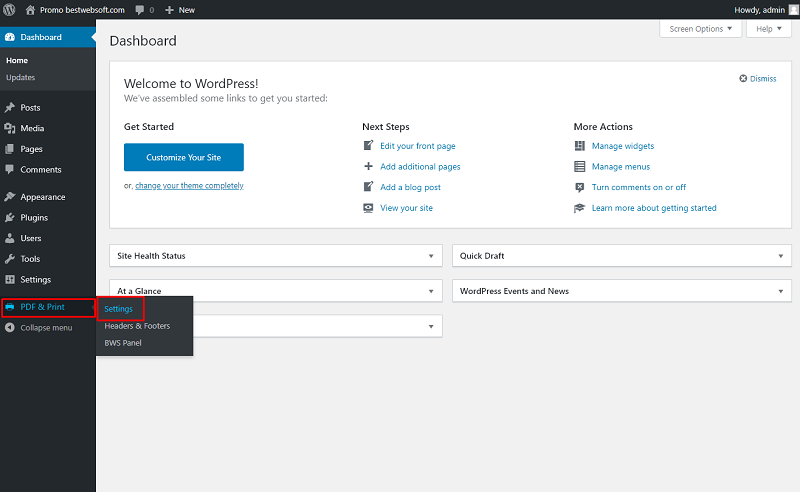Click the Tools wrench icon
This screenshot has width=800, height=492.
(x=10, y=259)
